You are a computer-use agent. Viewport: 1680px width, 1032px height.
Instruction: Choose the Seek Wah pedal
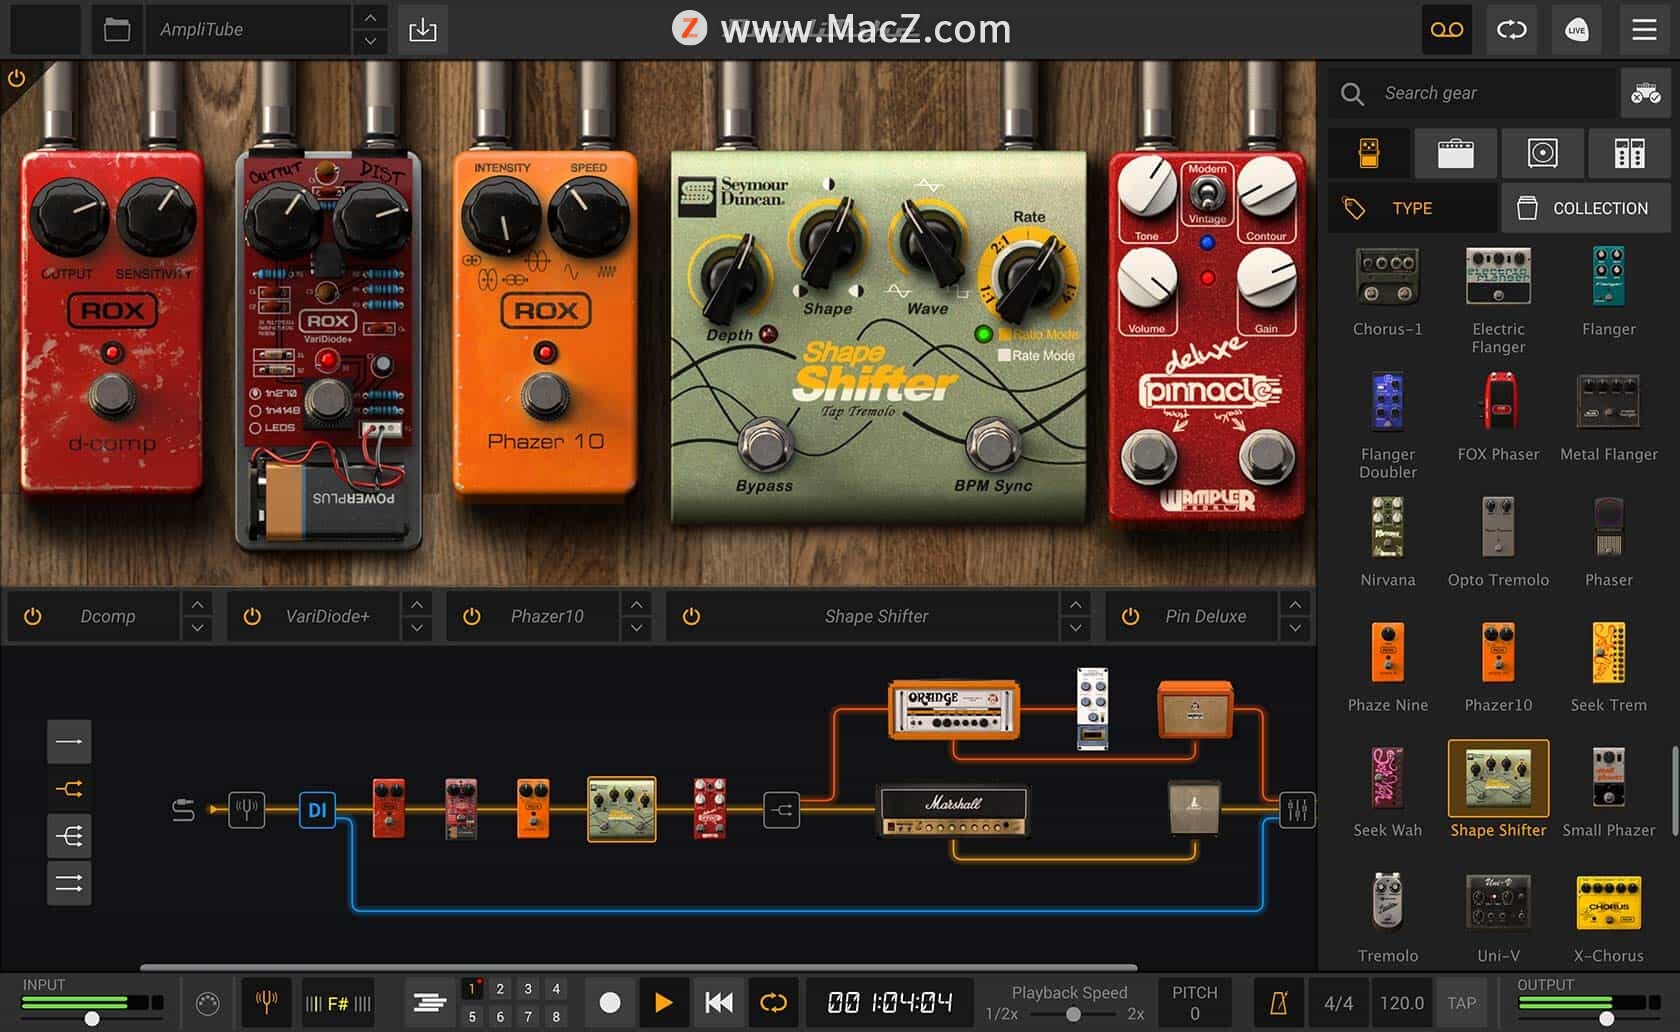point(1387,791)
